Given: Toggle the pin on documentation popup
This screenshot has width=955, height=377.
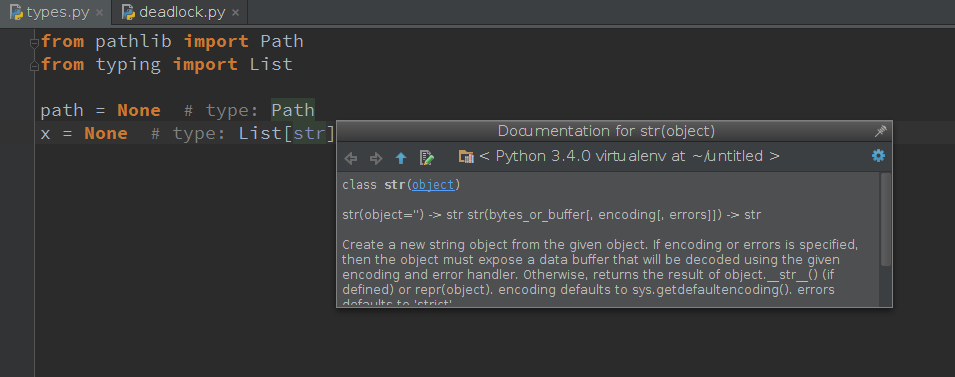Looking at the screenshot, I should [x=880, y=131].
